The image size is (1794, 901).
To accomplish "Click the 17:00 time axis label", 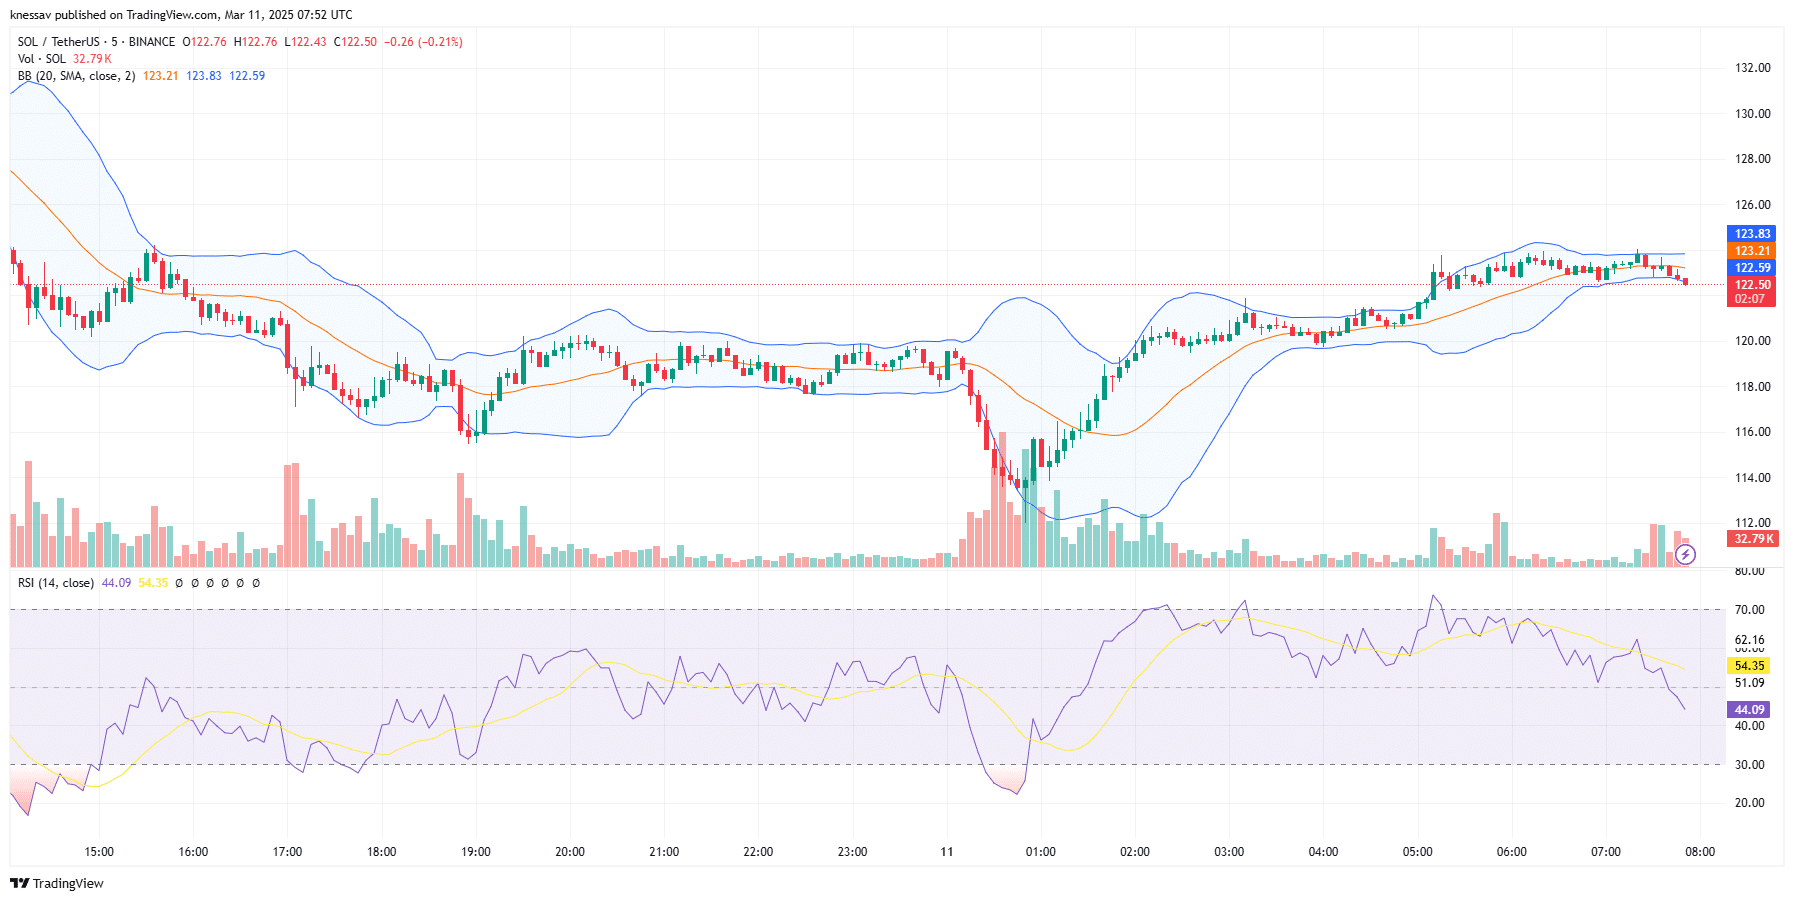I will coord(287,852).
